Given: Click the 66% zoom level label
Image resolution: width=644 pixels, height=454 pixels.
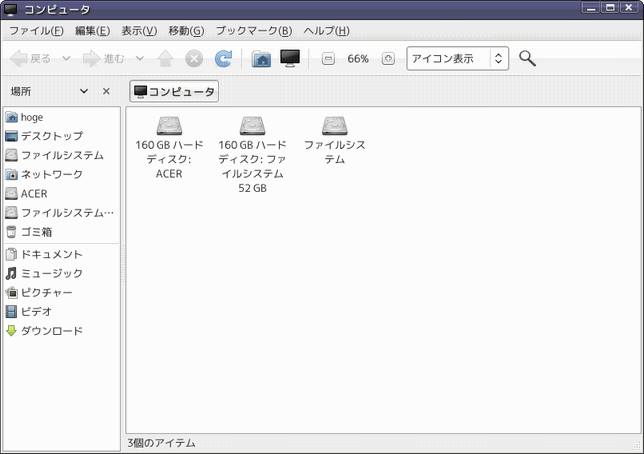Looking at the screenshot, I should (x=358, y=59).
